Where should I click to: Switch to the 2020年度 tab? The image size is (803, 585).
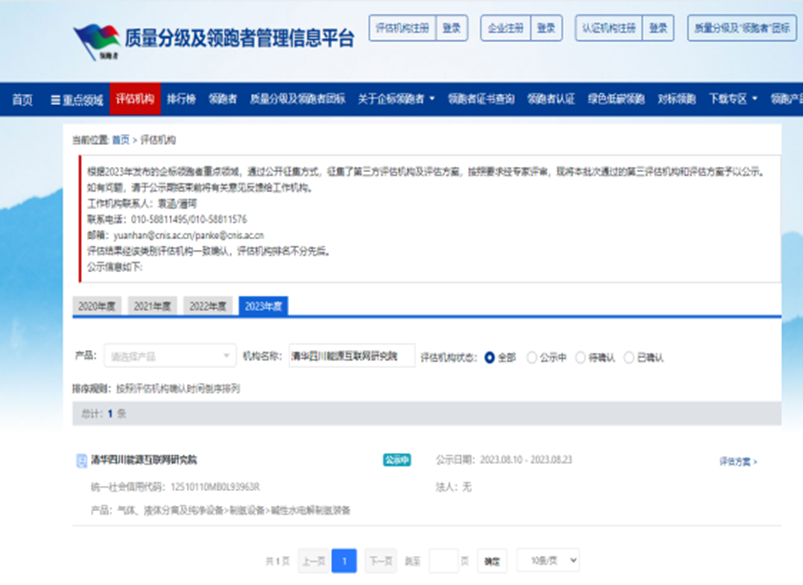click(x=97, y=306)
